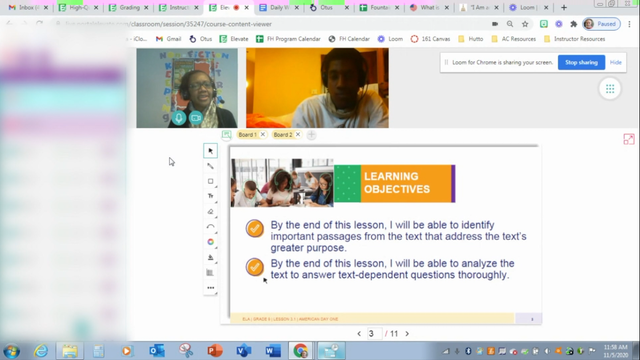
Task: Click the chart tool icon
Action: tap(211, 272)
